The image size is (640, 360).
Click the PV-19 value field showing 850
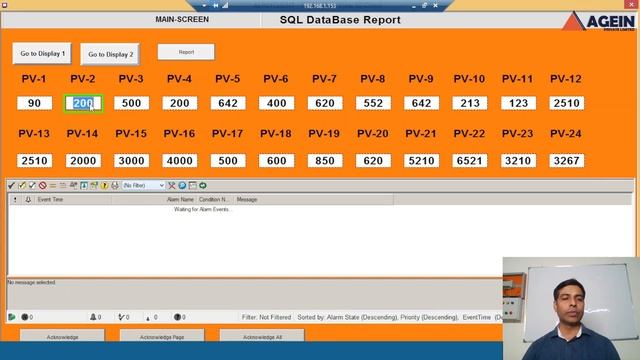[x=325, y=161]
